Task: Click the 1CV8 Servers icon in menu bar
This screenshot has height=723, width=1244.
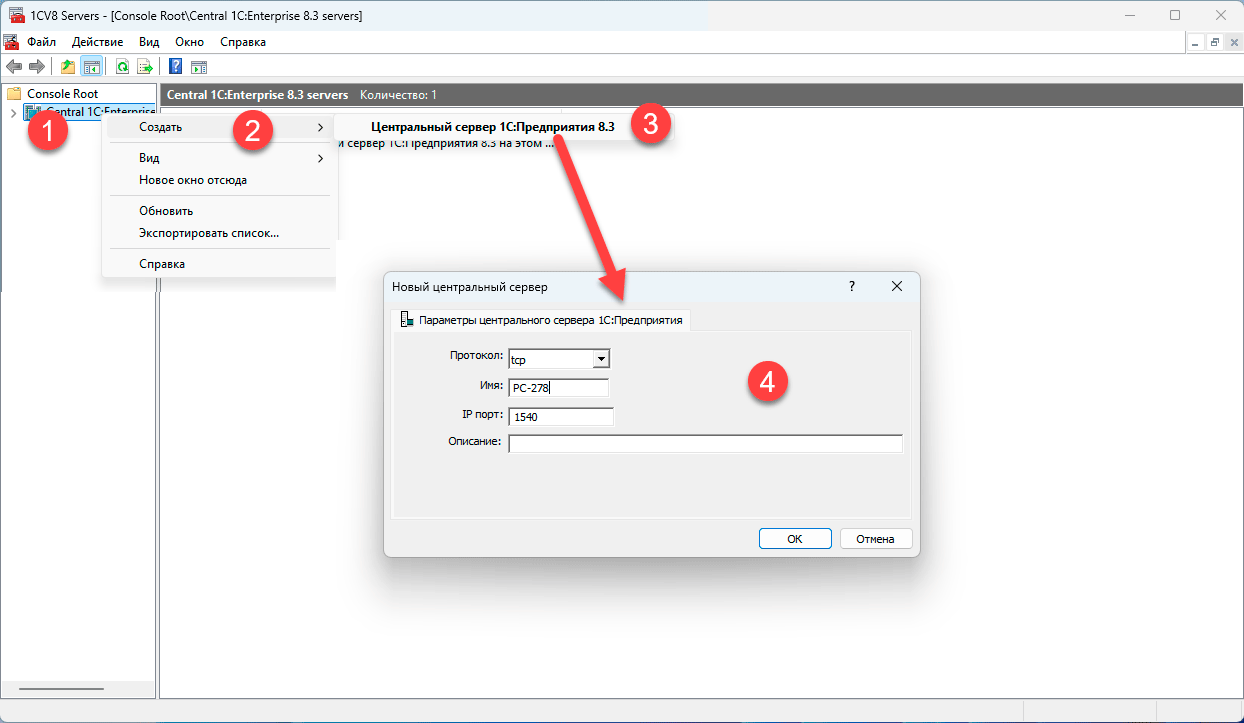Action: click(x=12, y=42)
